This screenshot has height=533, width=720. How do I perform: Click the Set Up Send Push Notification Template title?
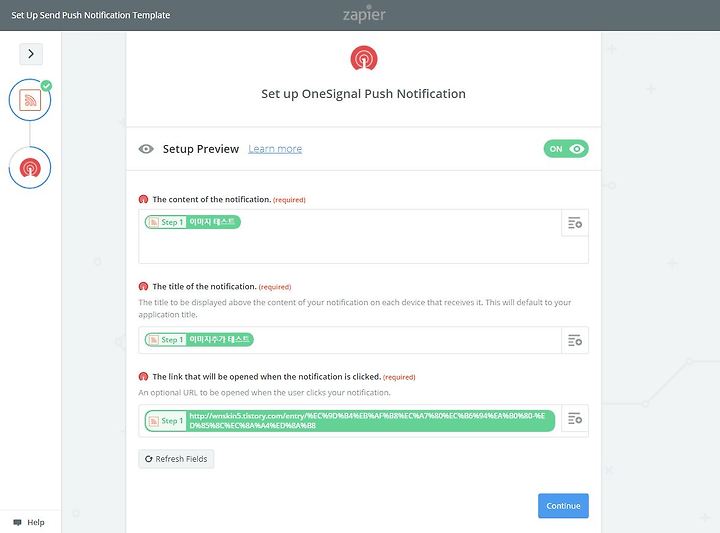[90, 15]
